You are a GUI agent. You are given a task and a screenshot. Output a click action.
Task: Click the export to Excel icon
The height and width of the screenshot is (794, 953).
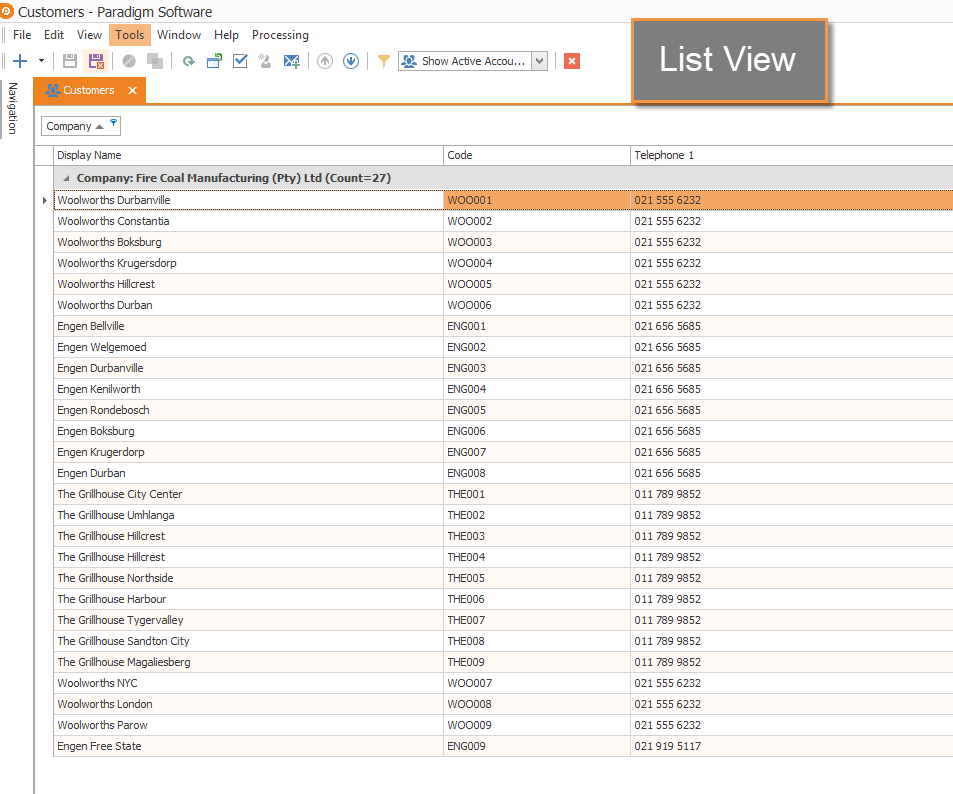(x=291, y=60)
